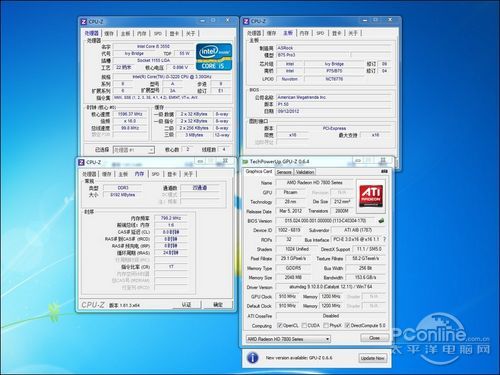Select SPD tab in the mainboard window
This screenshot has width=500, height=375.
320,33
